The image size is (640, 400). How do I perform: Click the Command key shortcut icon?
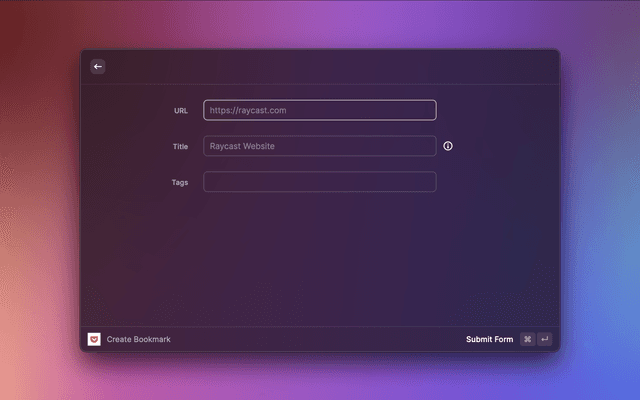[527, 339]
